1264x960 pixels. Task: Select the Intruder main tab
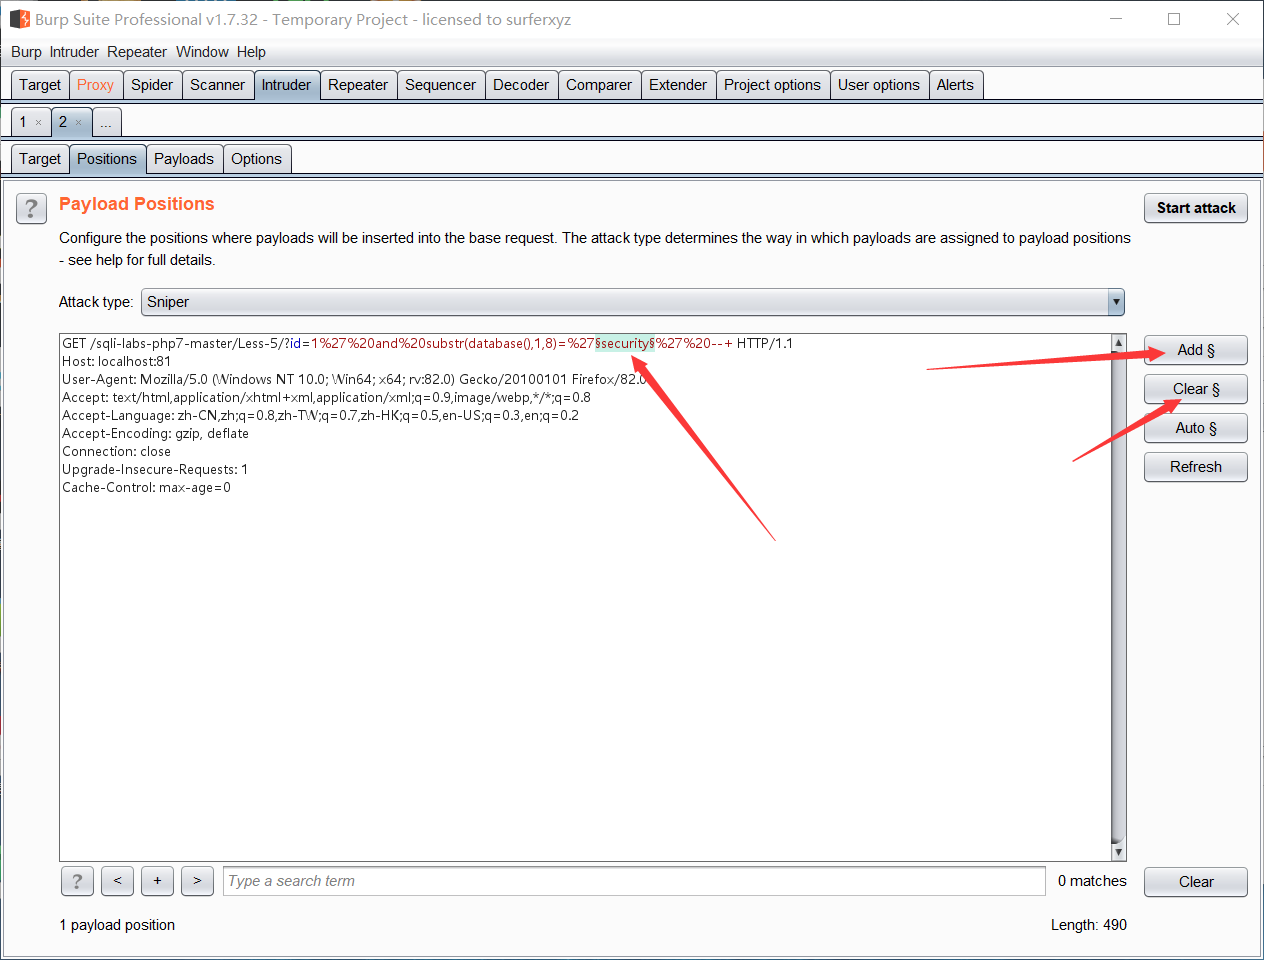287,85
